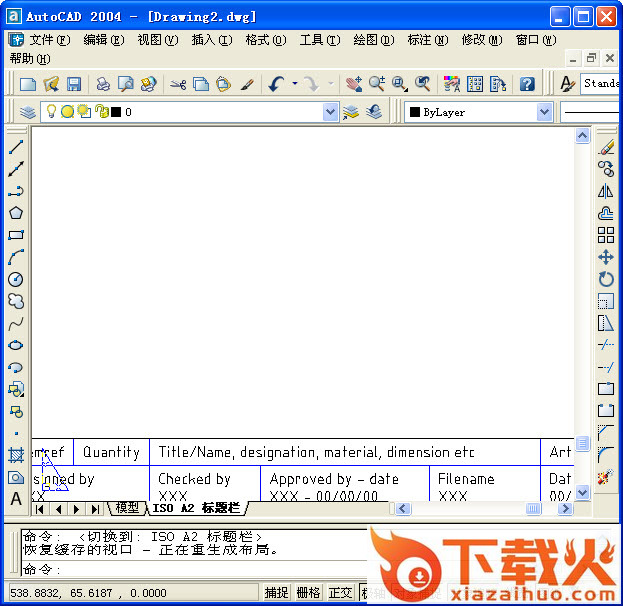Activate Zoom Realtime tool
623x606 pixels.
click(377, 84)
